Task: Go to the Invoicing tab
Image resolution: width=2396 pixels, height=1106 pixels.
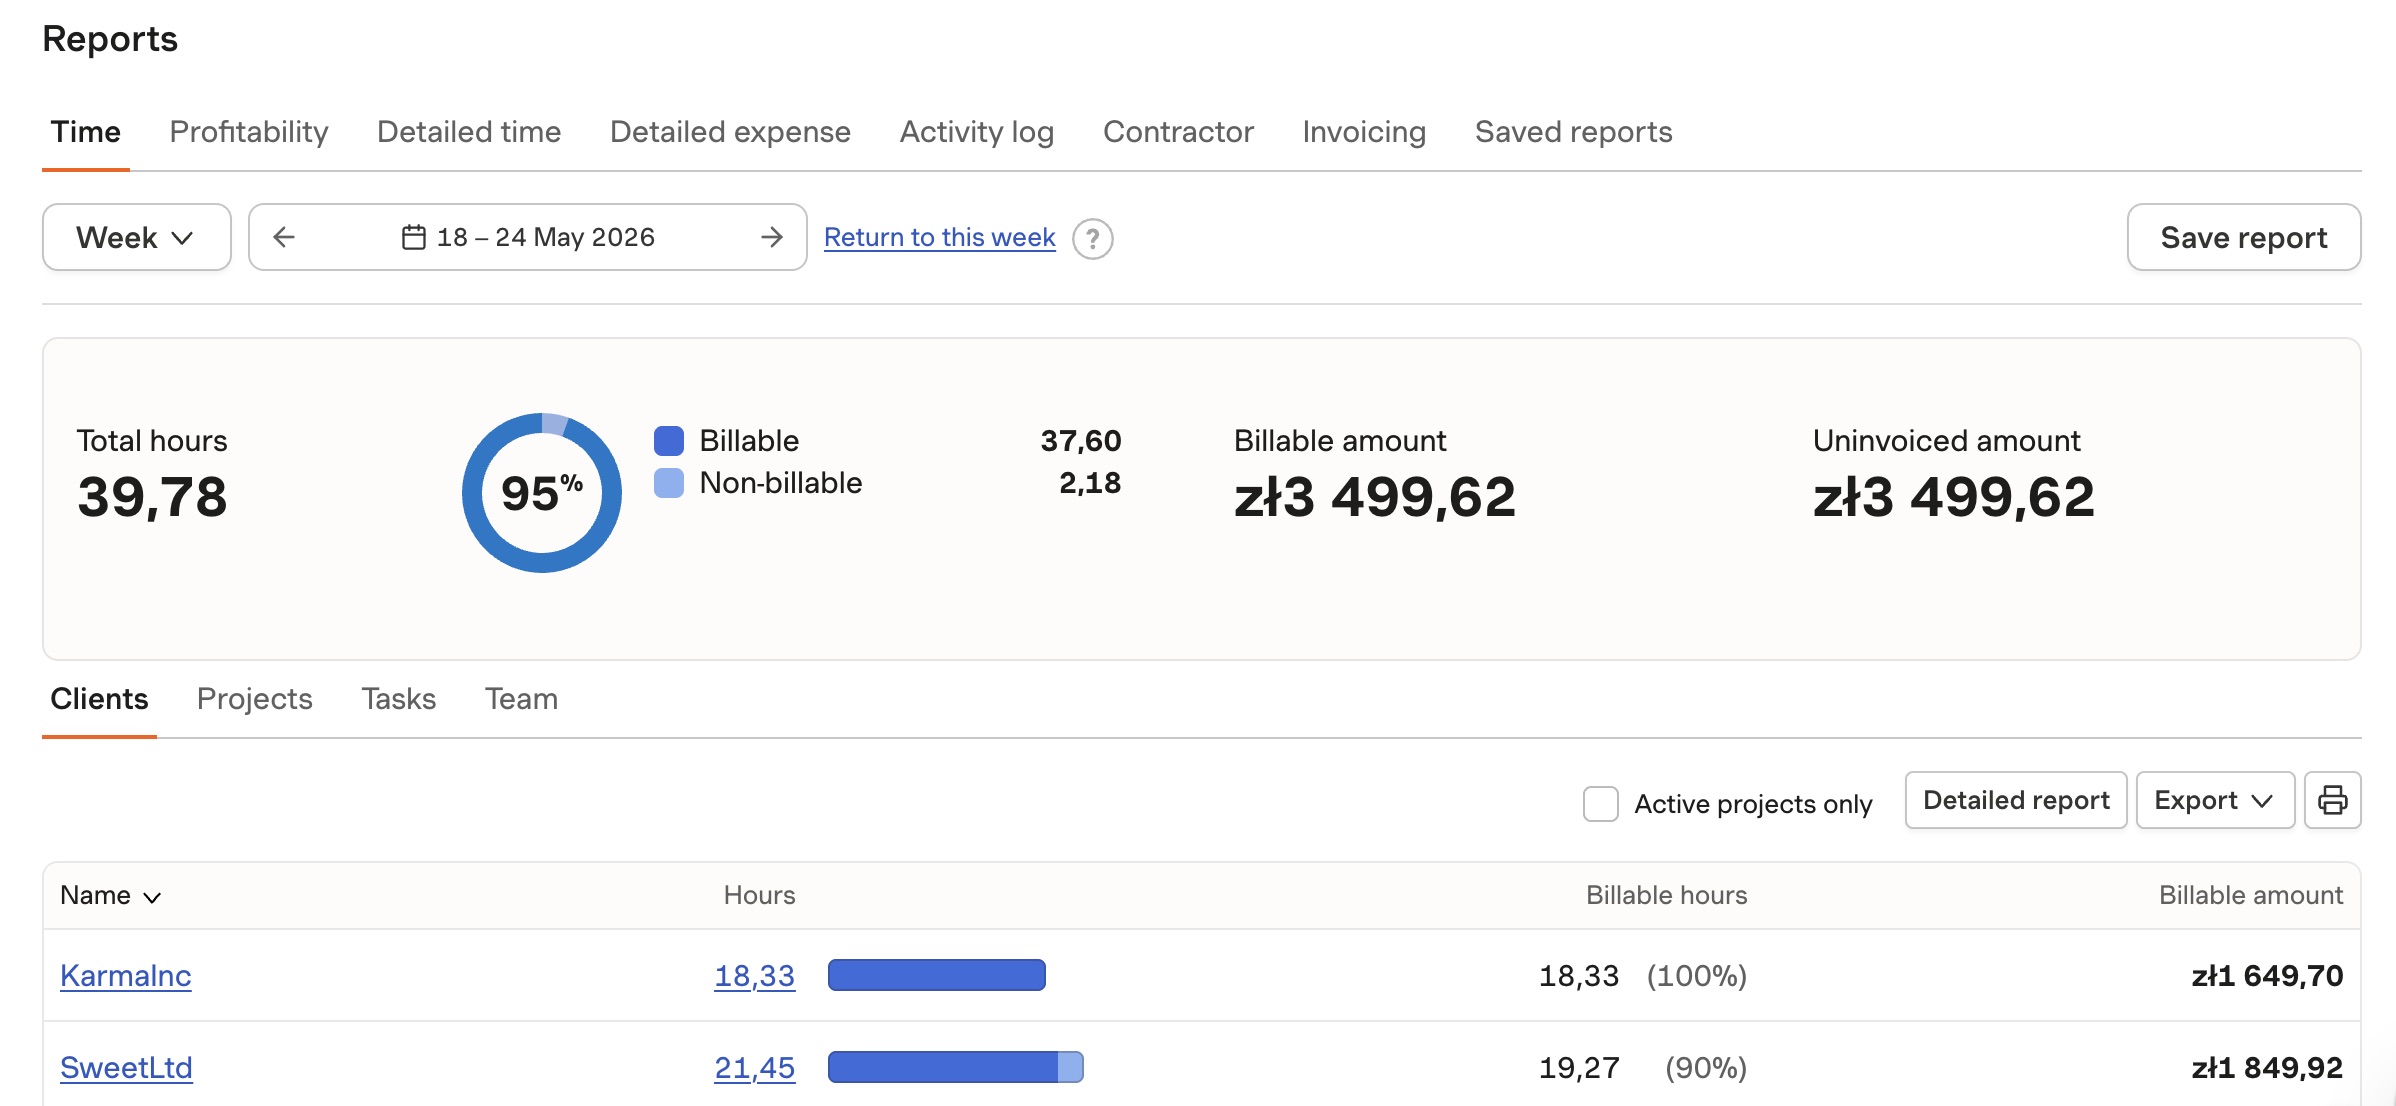Action: tap(1364, 132)
